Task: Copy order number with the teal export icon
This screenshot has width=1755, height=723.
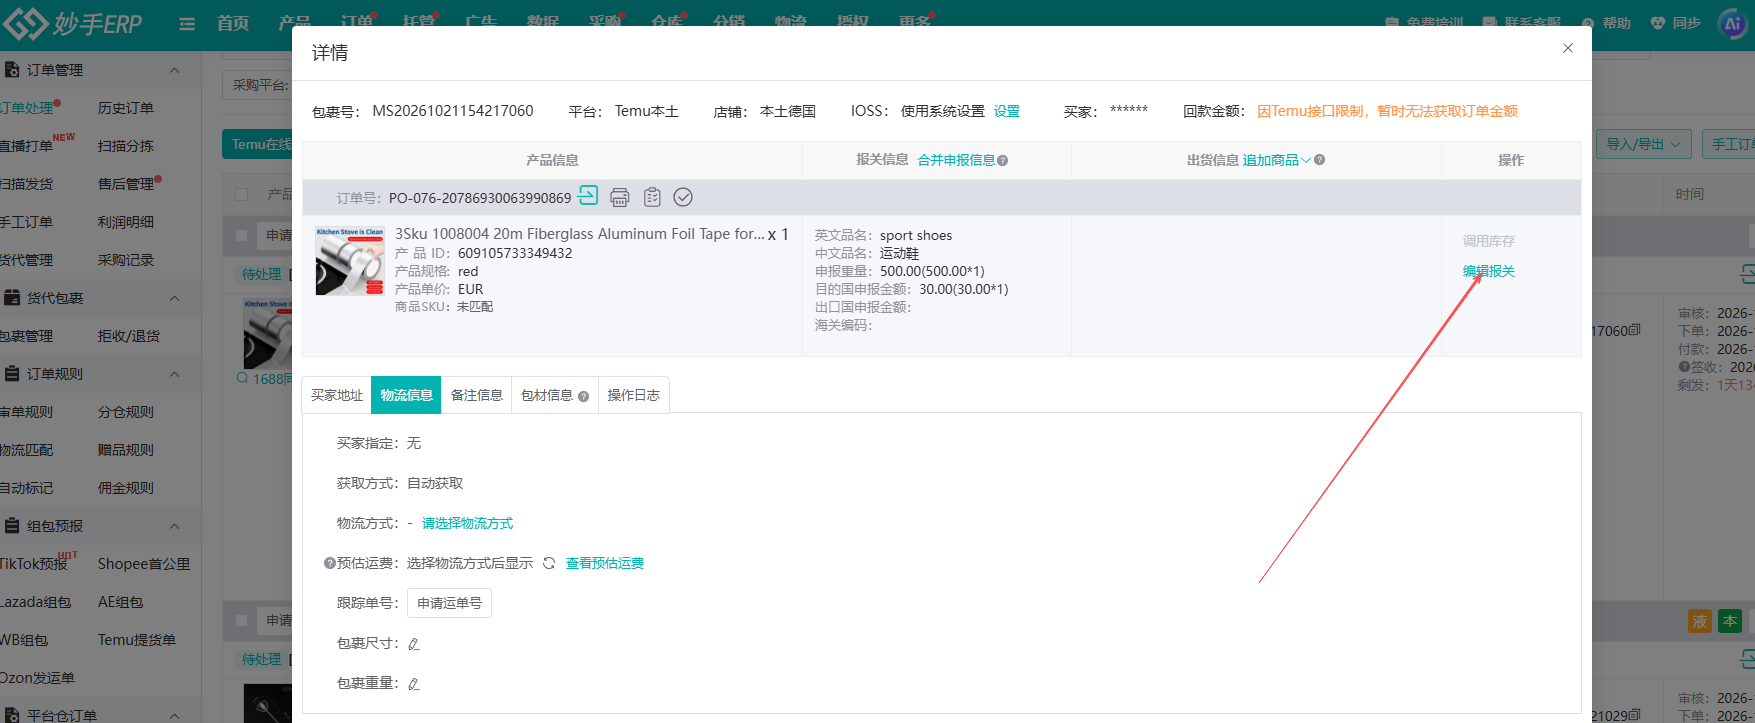Action: point(588,196)
